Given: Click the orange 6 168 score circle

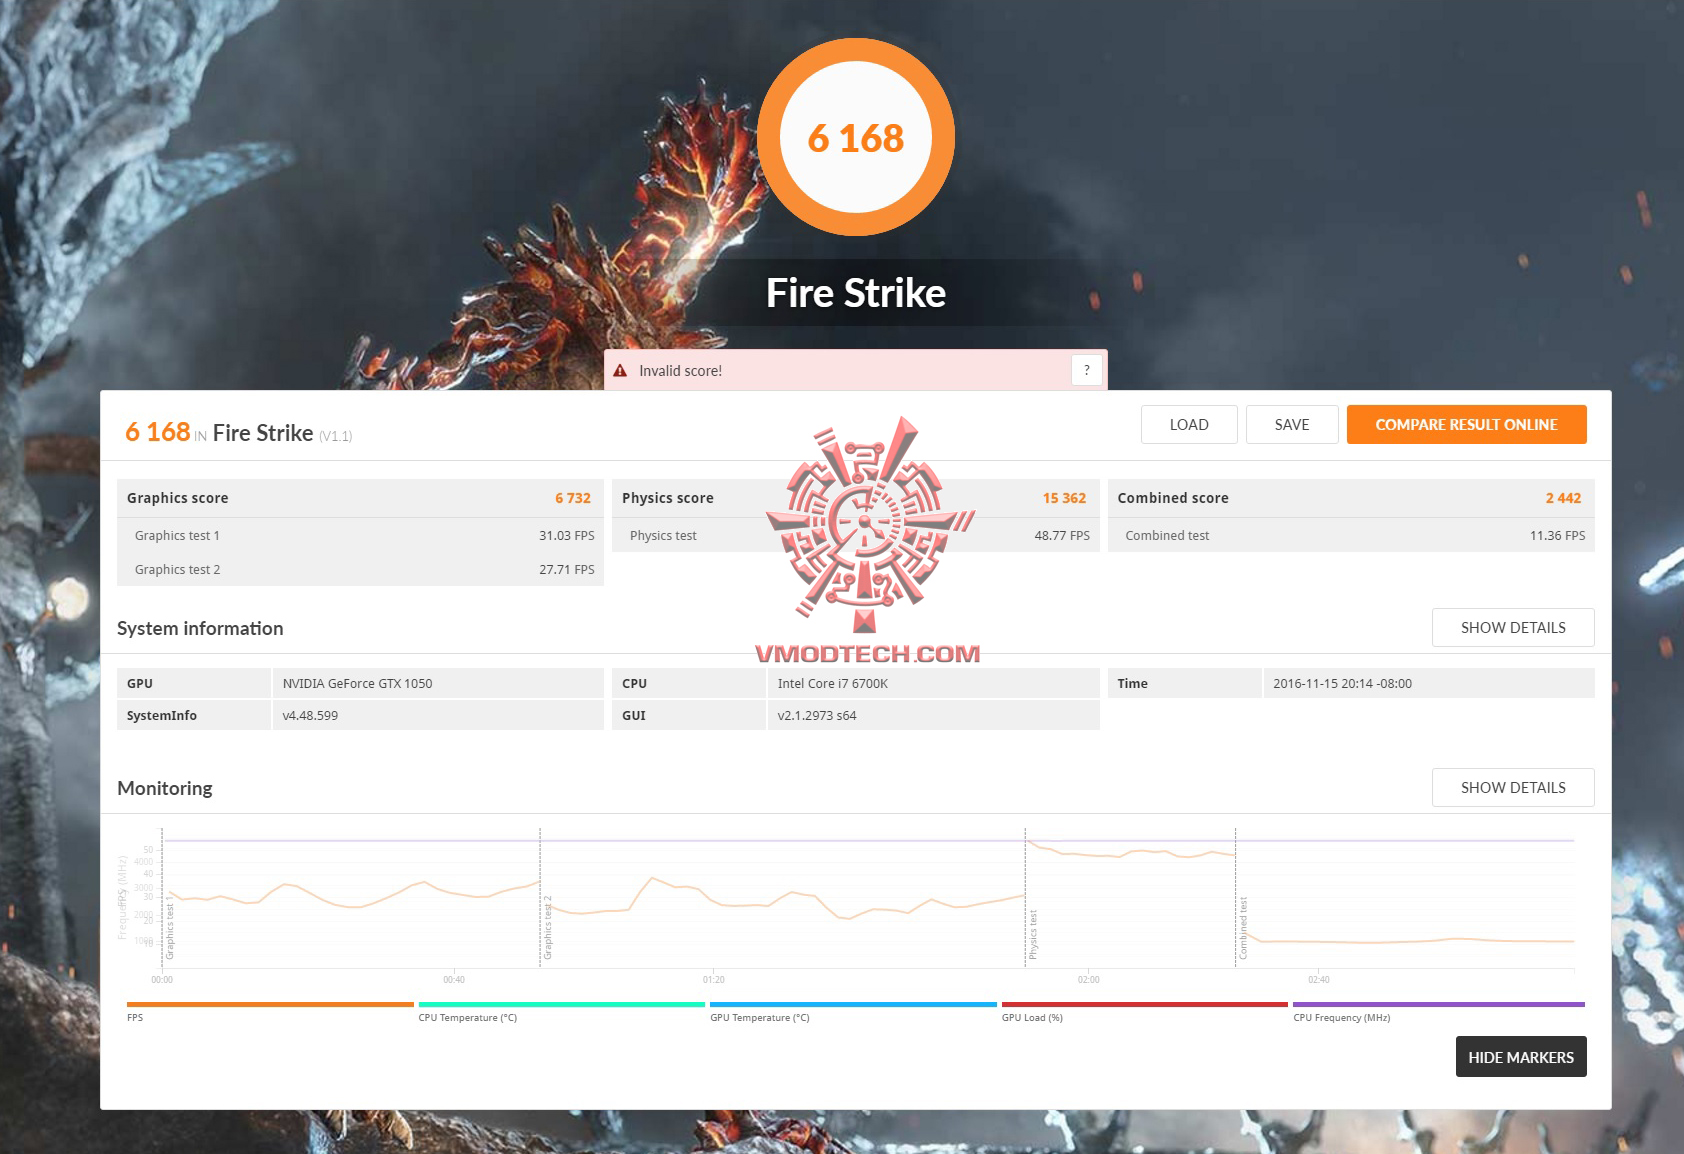Looking at the screenshot, I should coord(856,137).
